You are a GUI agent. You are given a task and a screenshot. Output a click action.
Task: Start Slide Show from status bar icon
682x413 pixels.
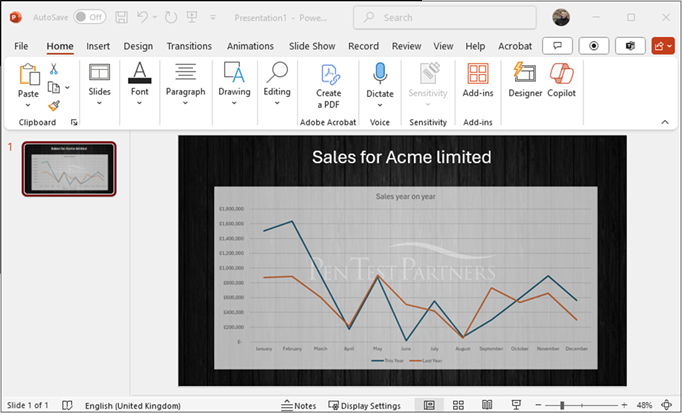pyautogui.click(x=516, y=405)
